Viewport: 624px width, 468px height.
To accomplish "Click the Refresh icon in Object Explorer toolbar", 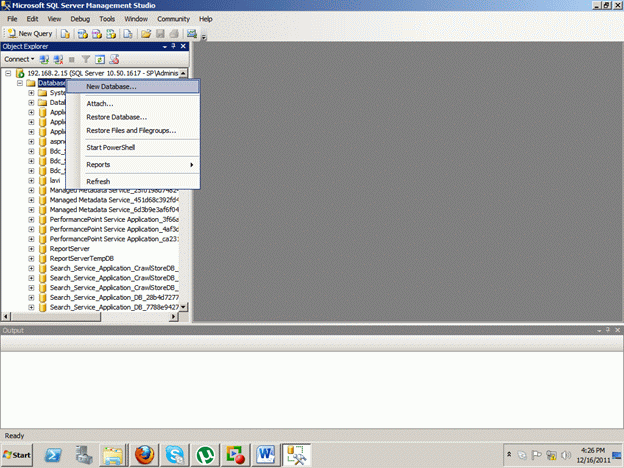I will (x=100, y=59).
